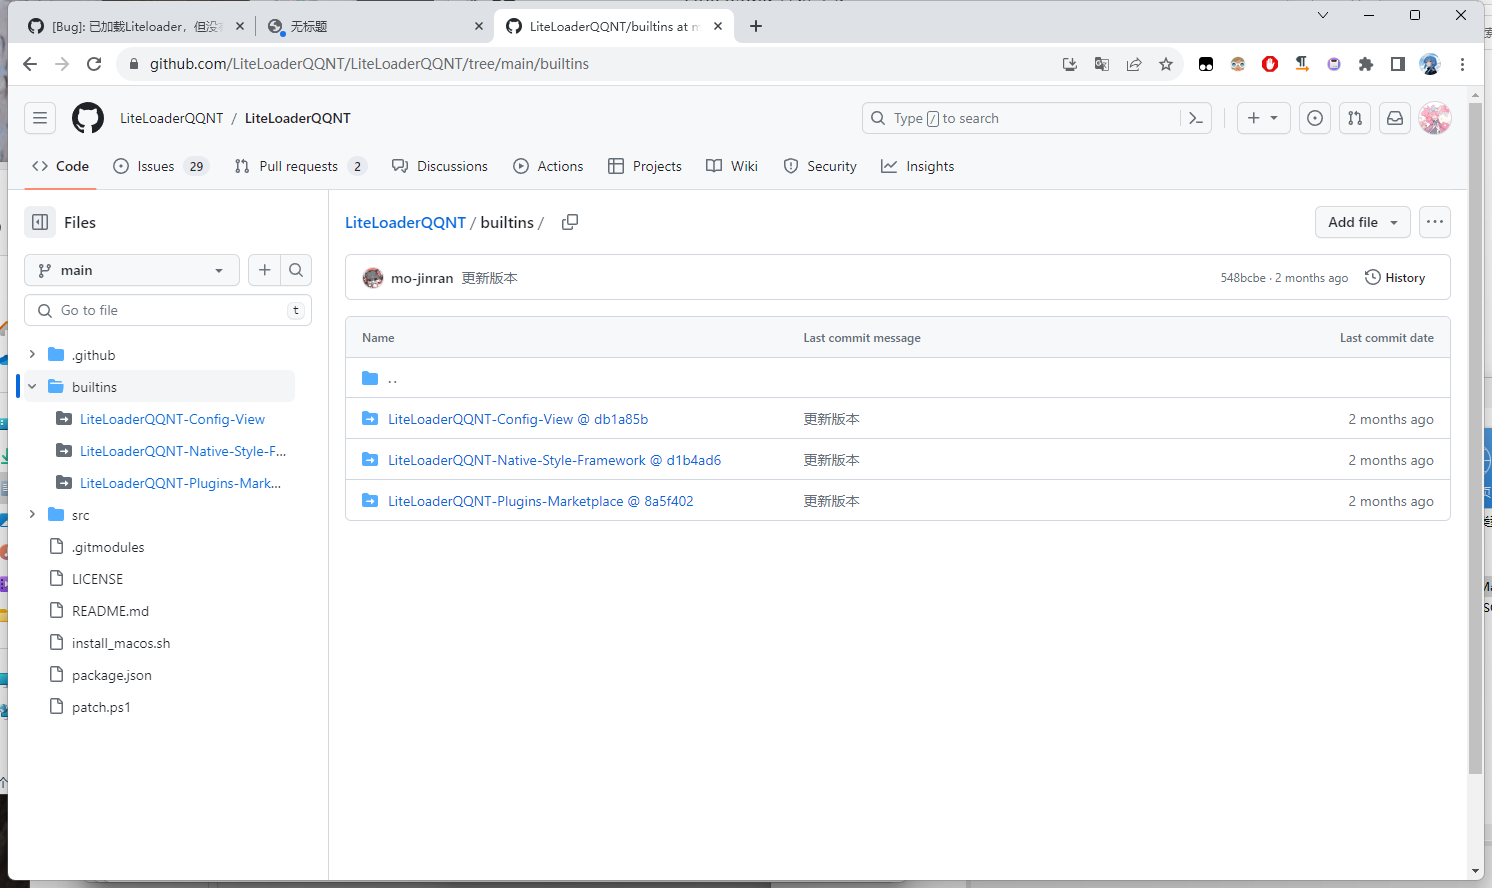Reload the page in the browser

94,64
